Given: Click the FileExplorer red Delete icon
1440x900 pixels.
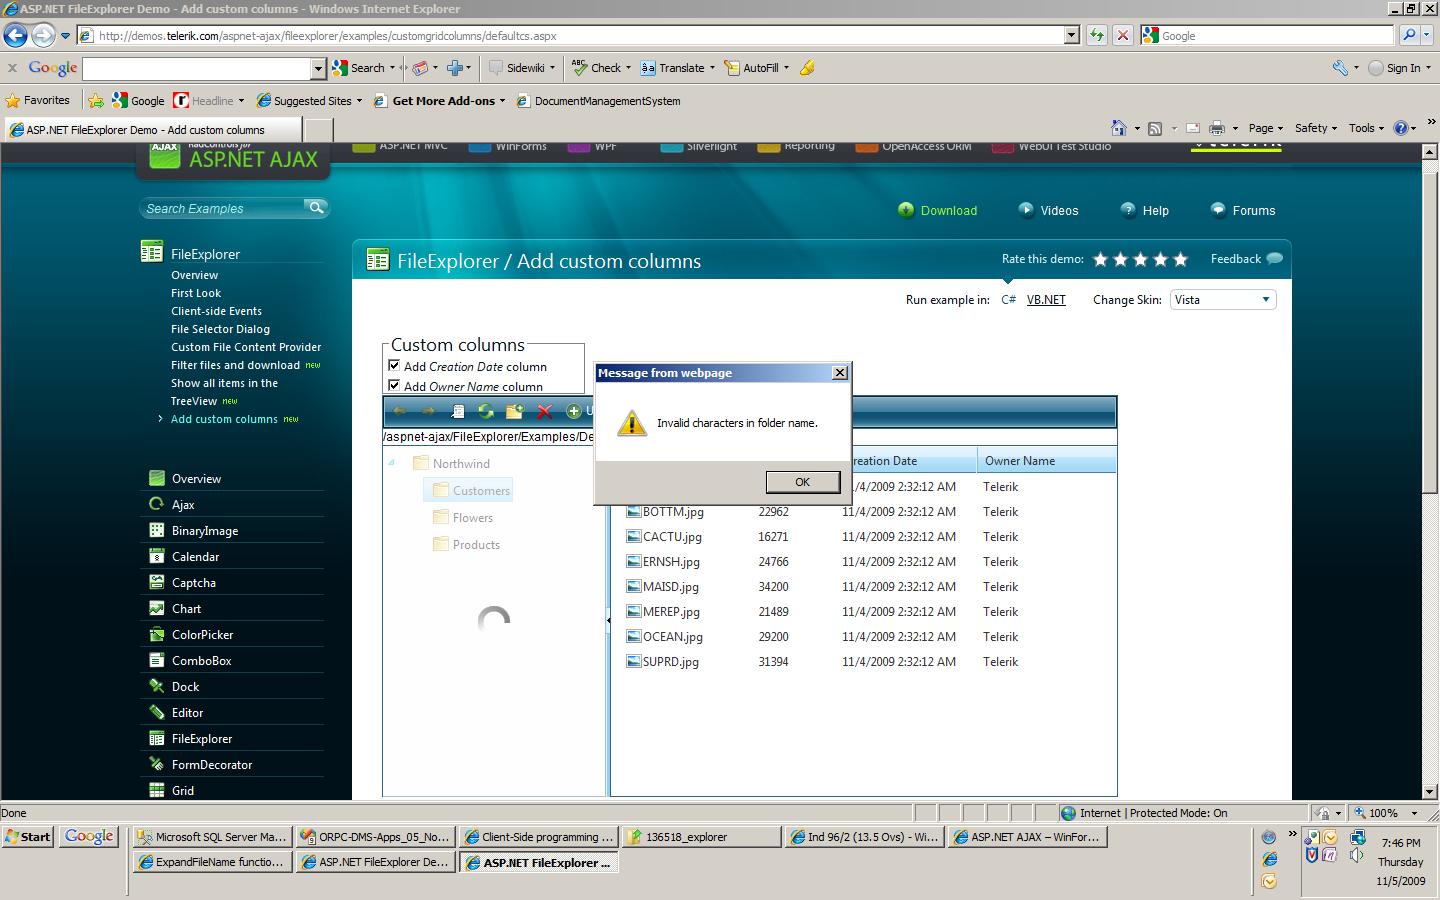Looking at the screenshot, I should click(x=544, y=411).
